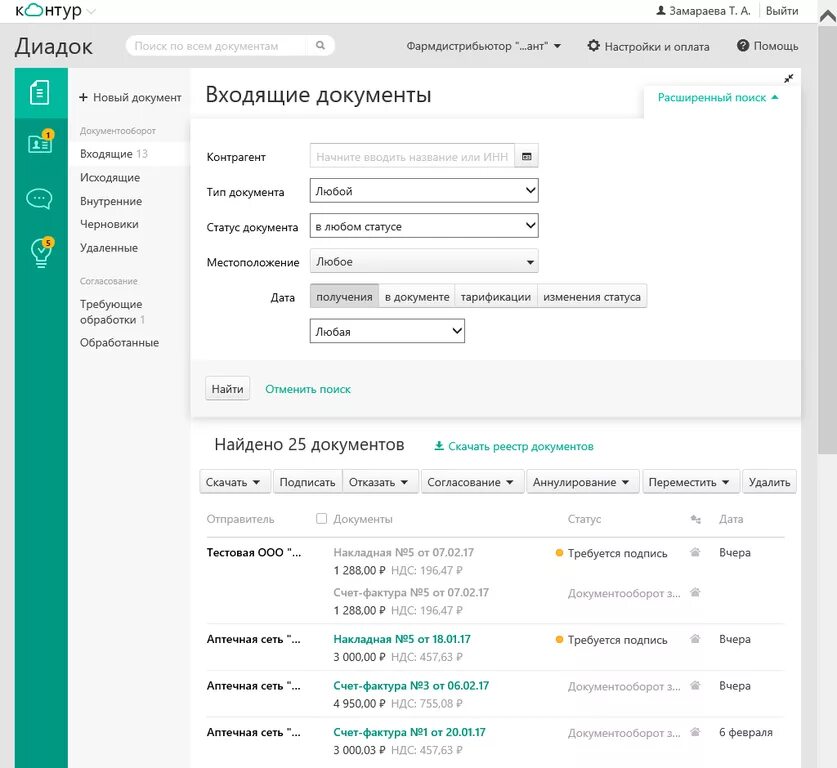Open the Статус документа dropdown
Screen dimensions: 837x768
[x=424, y=226]
